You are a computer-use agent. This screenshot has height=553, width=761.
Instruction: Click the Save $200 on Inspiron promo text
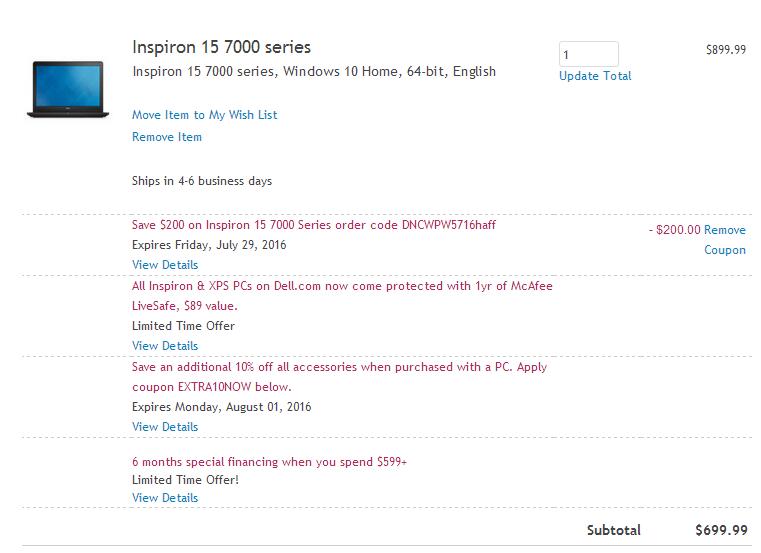click(314, 225)
